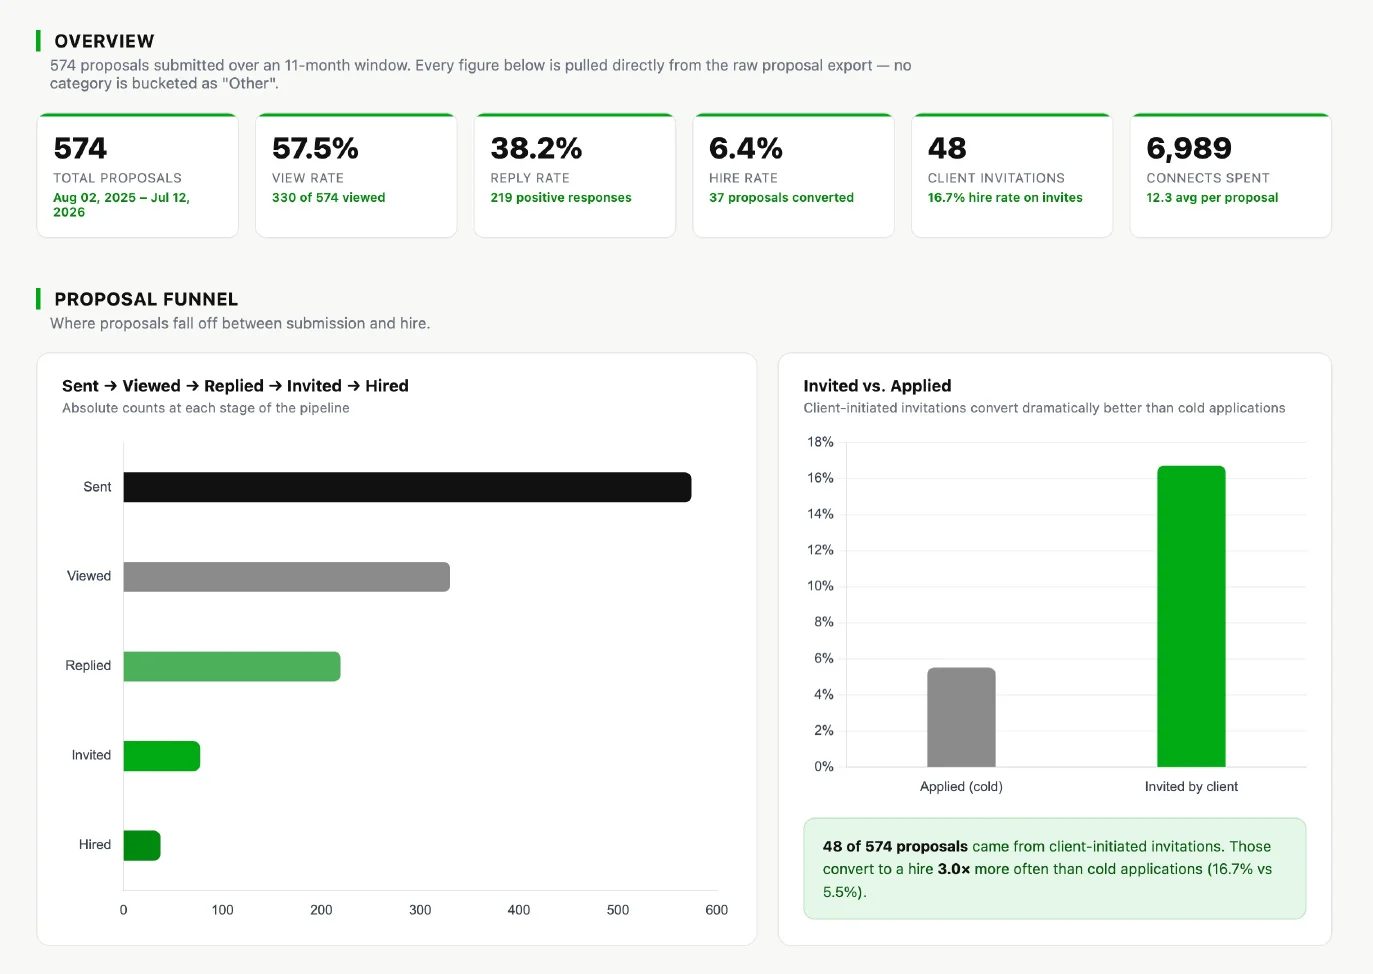
Task: Click the 574 Total Proposals card
Action: coord(138,175)
